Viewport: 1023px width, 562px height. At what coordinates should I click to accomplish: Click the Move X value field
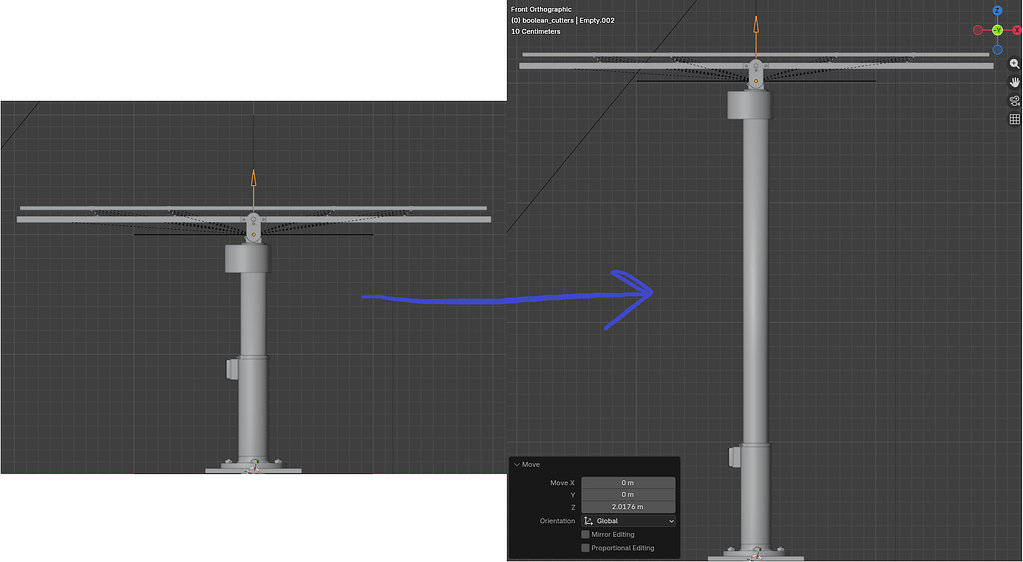pos(628,483)
